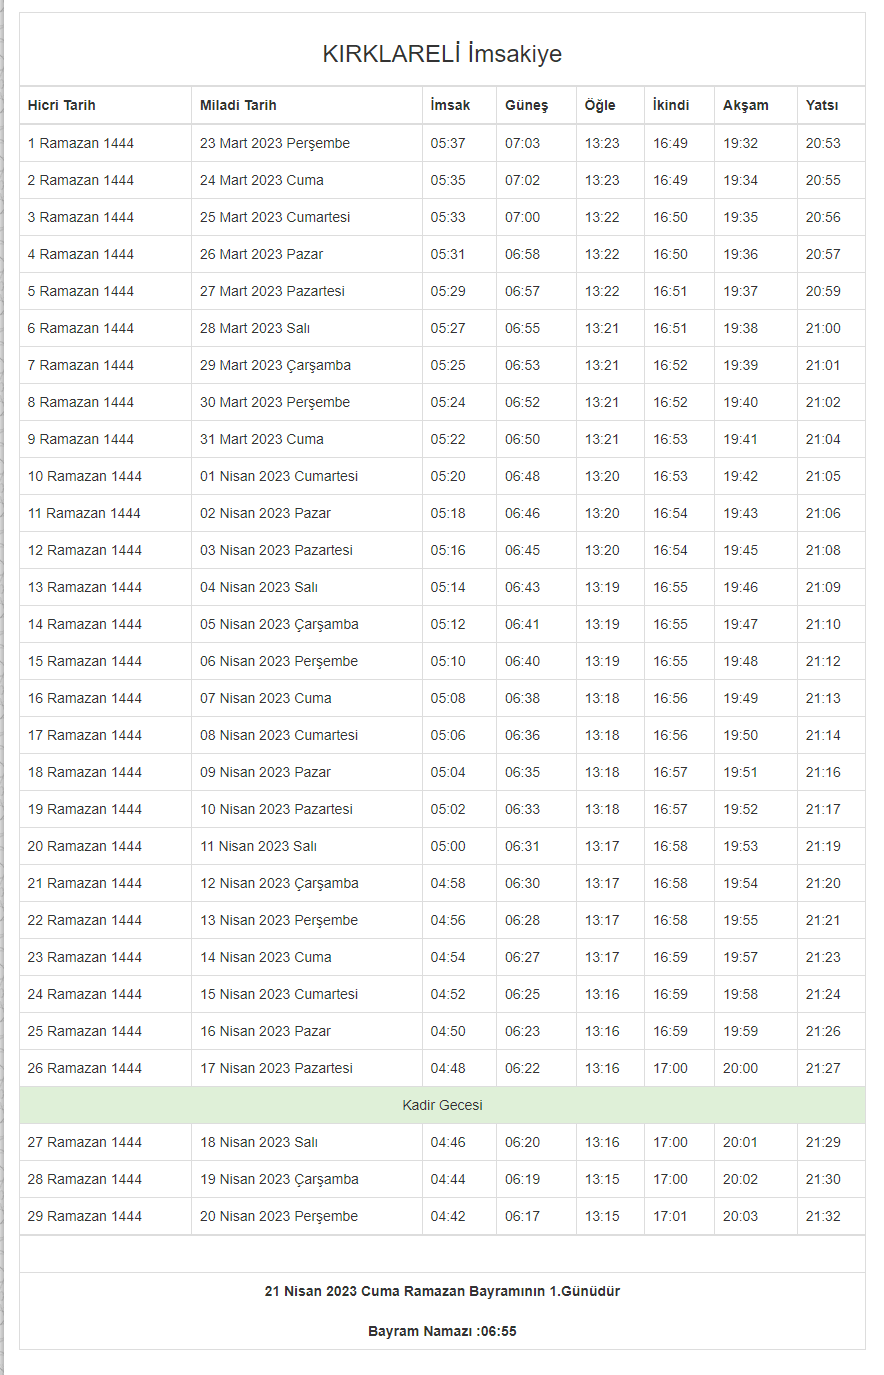Screen dimensions: 884x1375
Task: Select the Kadir Gecesi green row
Action: (x=442, y=1105)
